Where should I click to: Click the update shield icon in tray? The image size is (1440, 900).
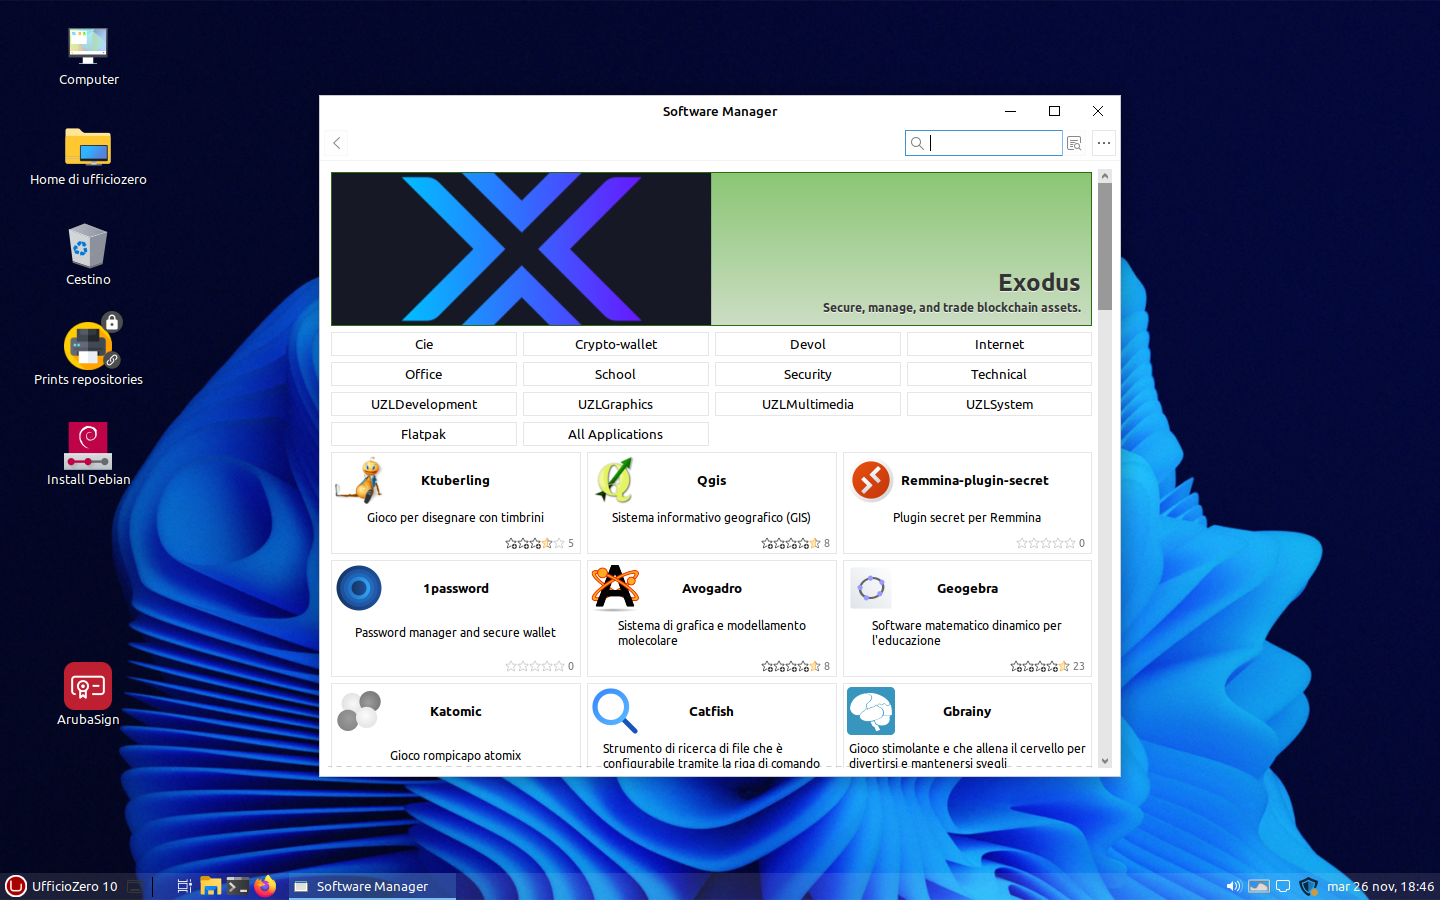point(1309,886)
